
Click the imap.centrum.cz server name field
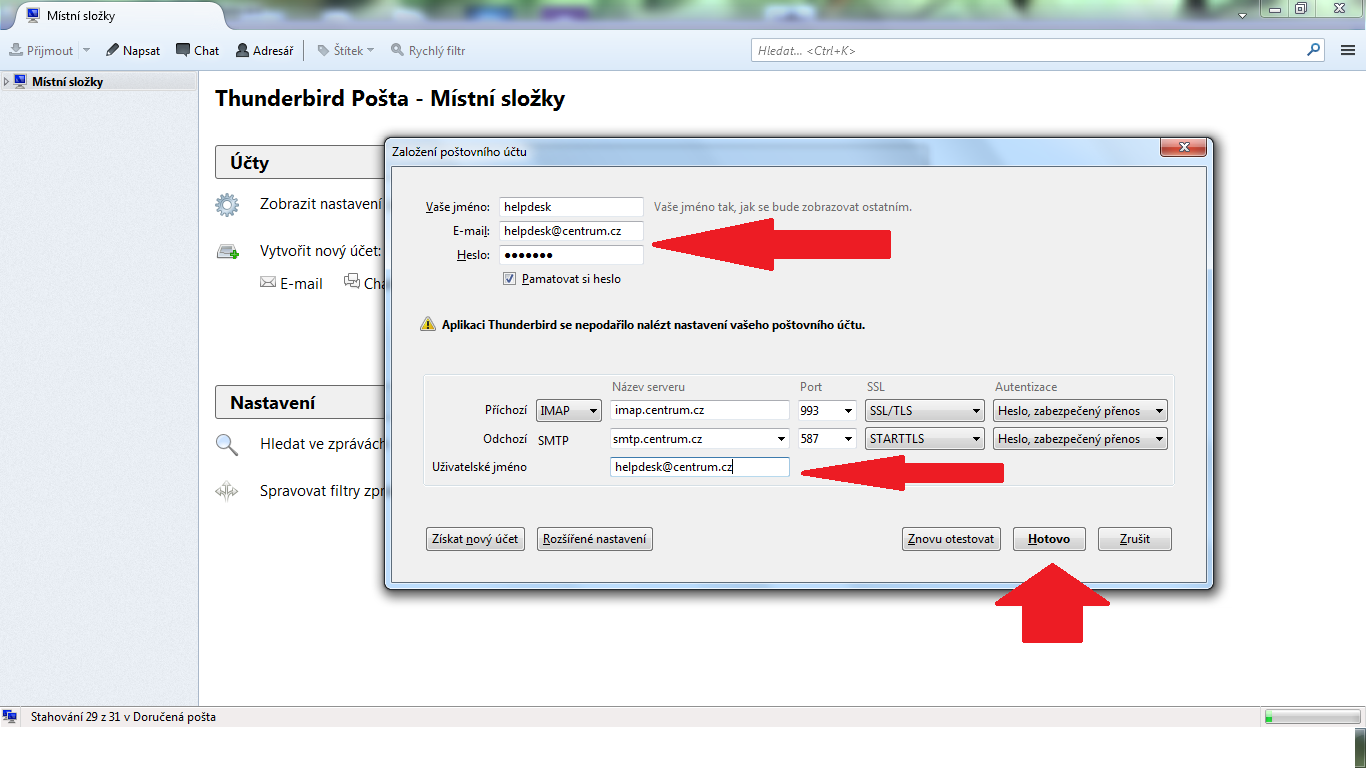700,410
